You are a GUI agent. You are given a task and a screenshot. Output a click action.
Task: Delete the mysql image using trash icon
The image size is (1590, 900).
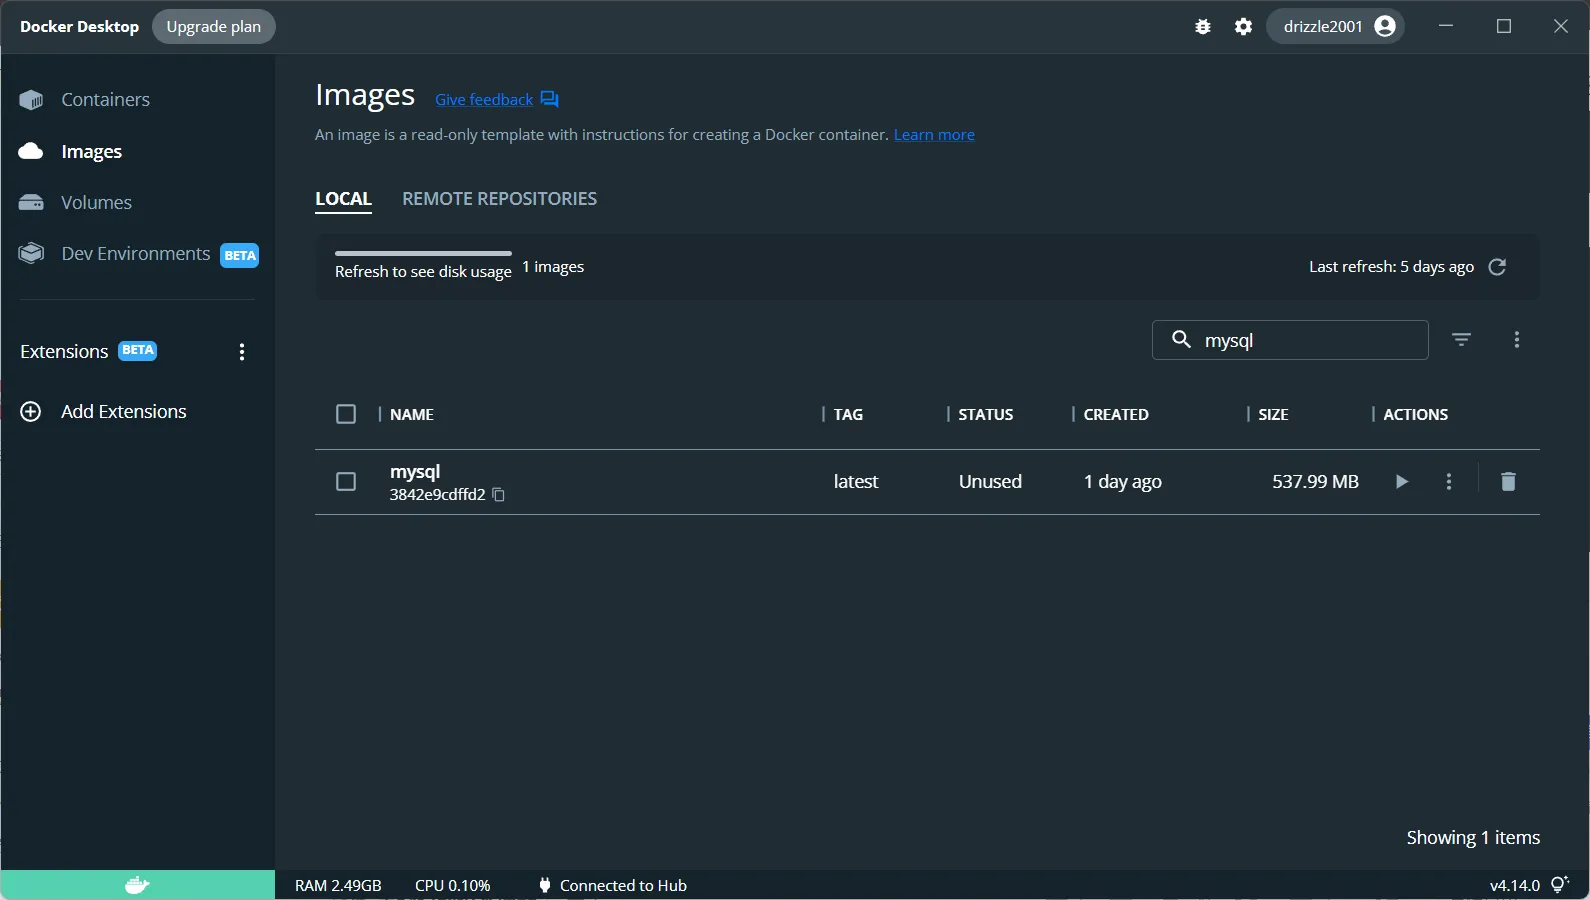click(1508, 482)
